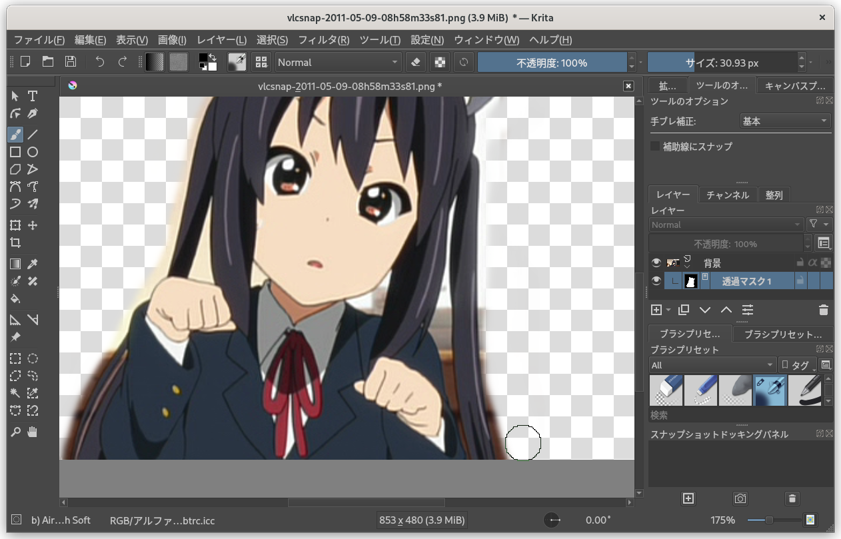Screen dimensions: 841x539
Task: Toggle alpha inheritance on 背景 layer
Action: [813, 263]
